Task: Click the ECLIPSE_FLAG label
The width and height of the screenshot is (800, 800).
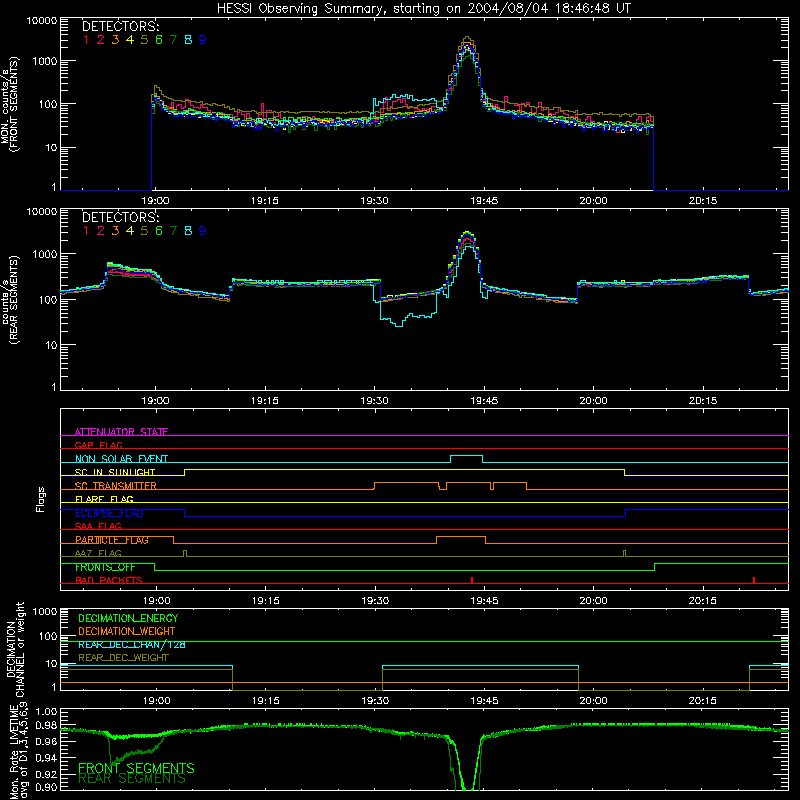Action: (109, 513)
